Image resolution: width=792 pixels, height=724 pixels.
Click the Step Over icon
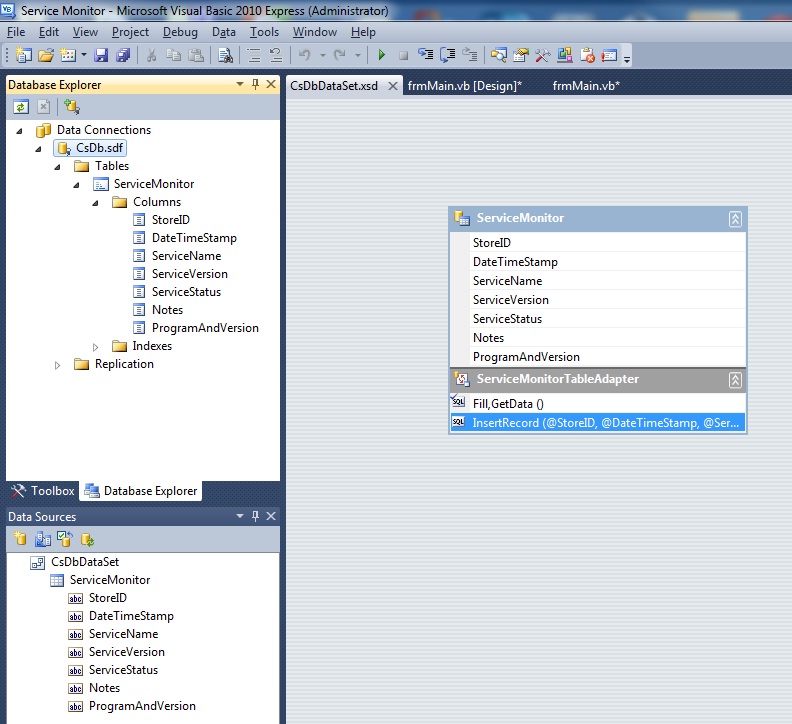(x=448, y=55)
